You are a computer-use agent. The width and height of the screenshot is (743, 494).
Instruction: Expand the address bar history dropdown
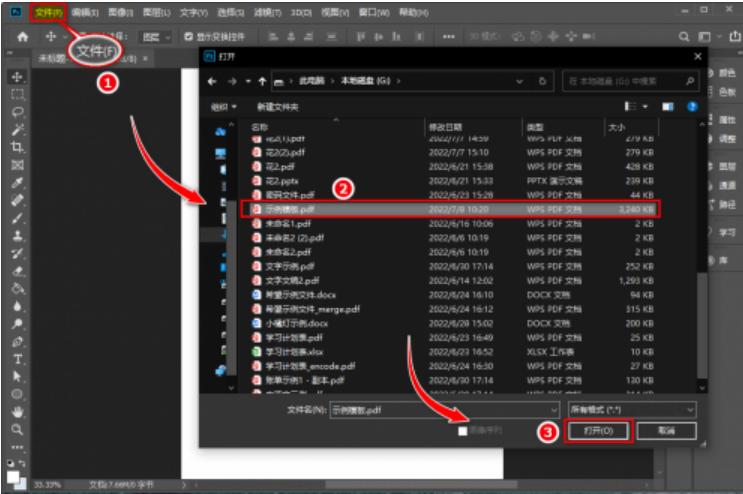(x=519, y=81)
